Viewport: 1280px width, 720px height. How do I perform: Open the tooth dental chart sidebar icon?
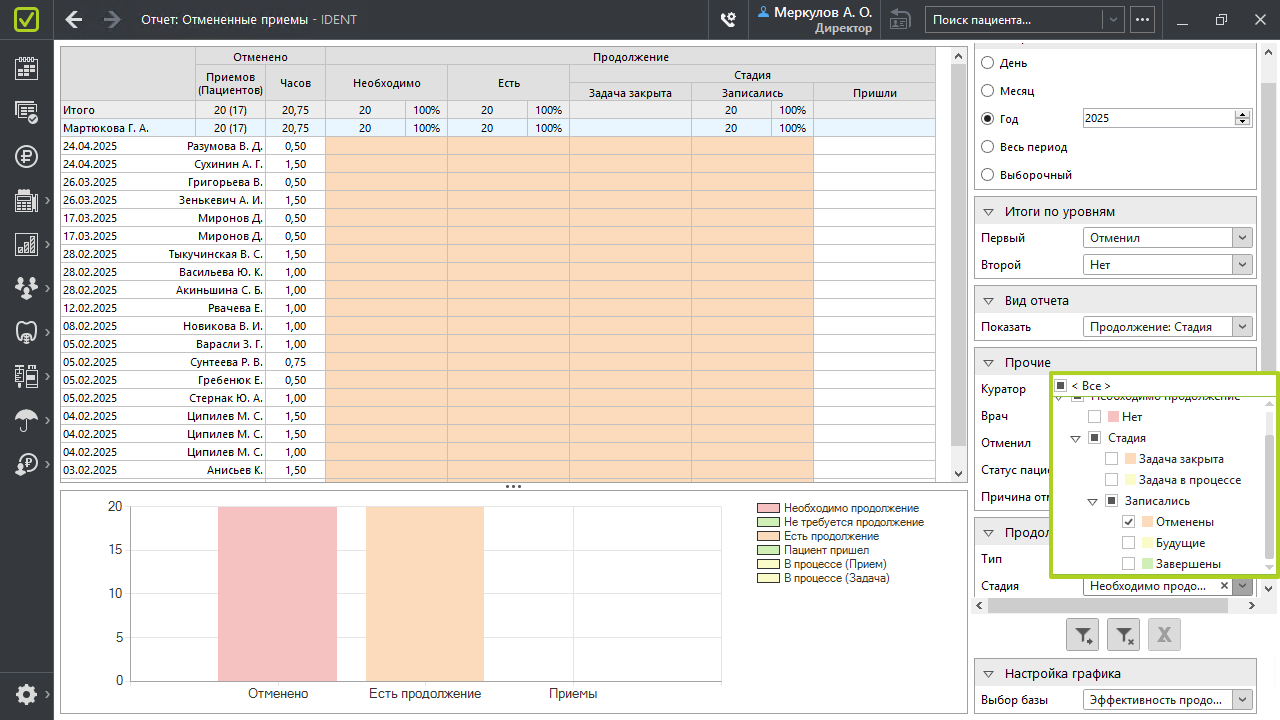click(26, 332)
